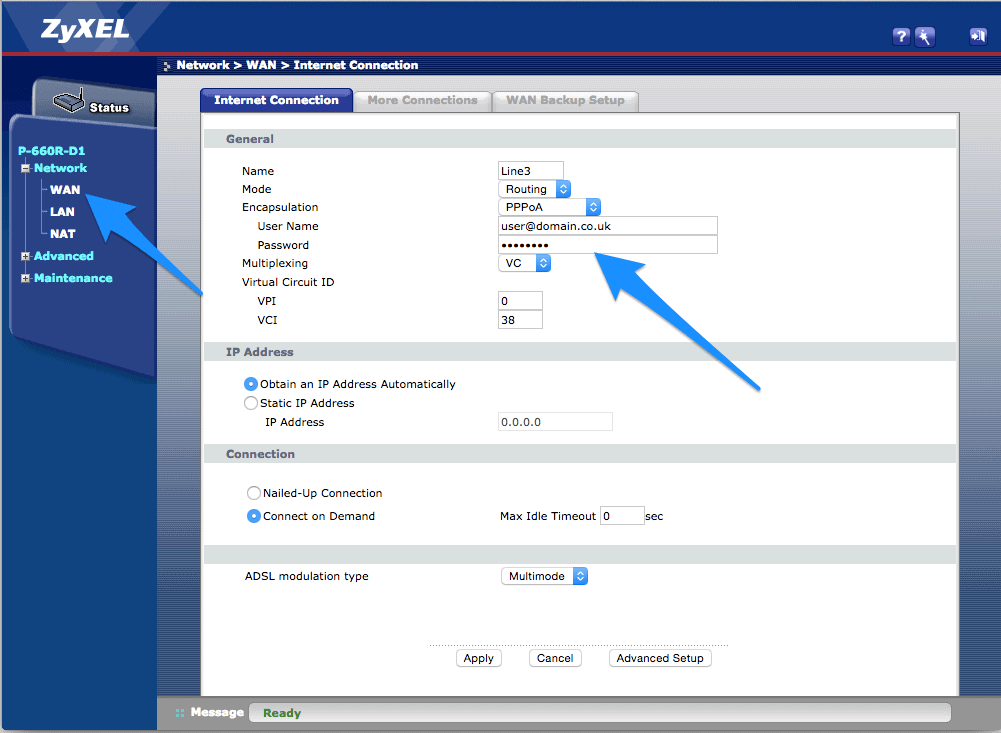The width and height of the screenshot is (1001, 733).
Task: Select the Static IP Address radio button
Action: click(x=251, y=403)
